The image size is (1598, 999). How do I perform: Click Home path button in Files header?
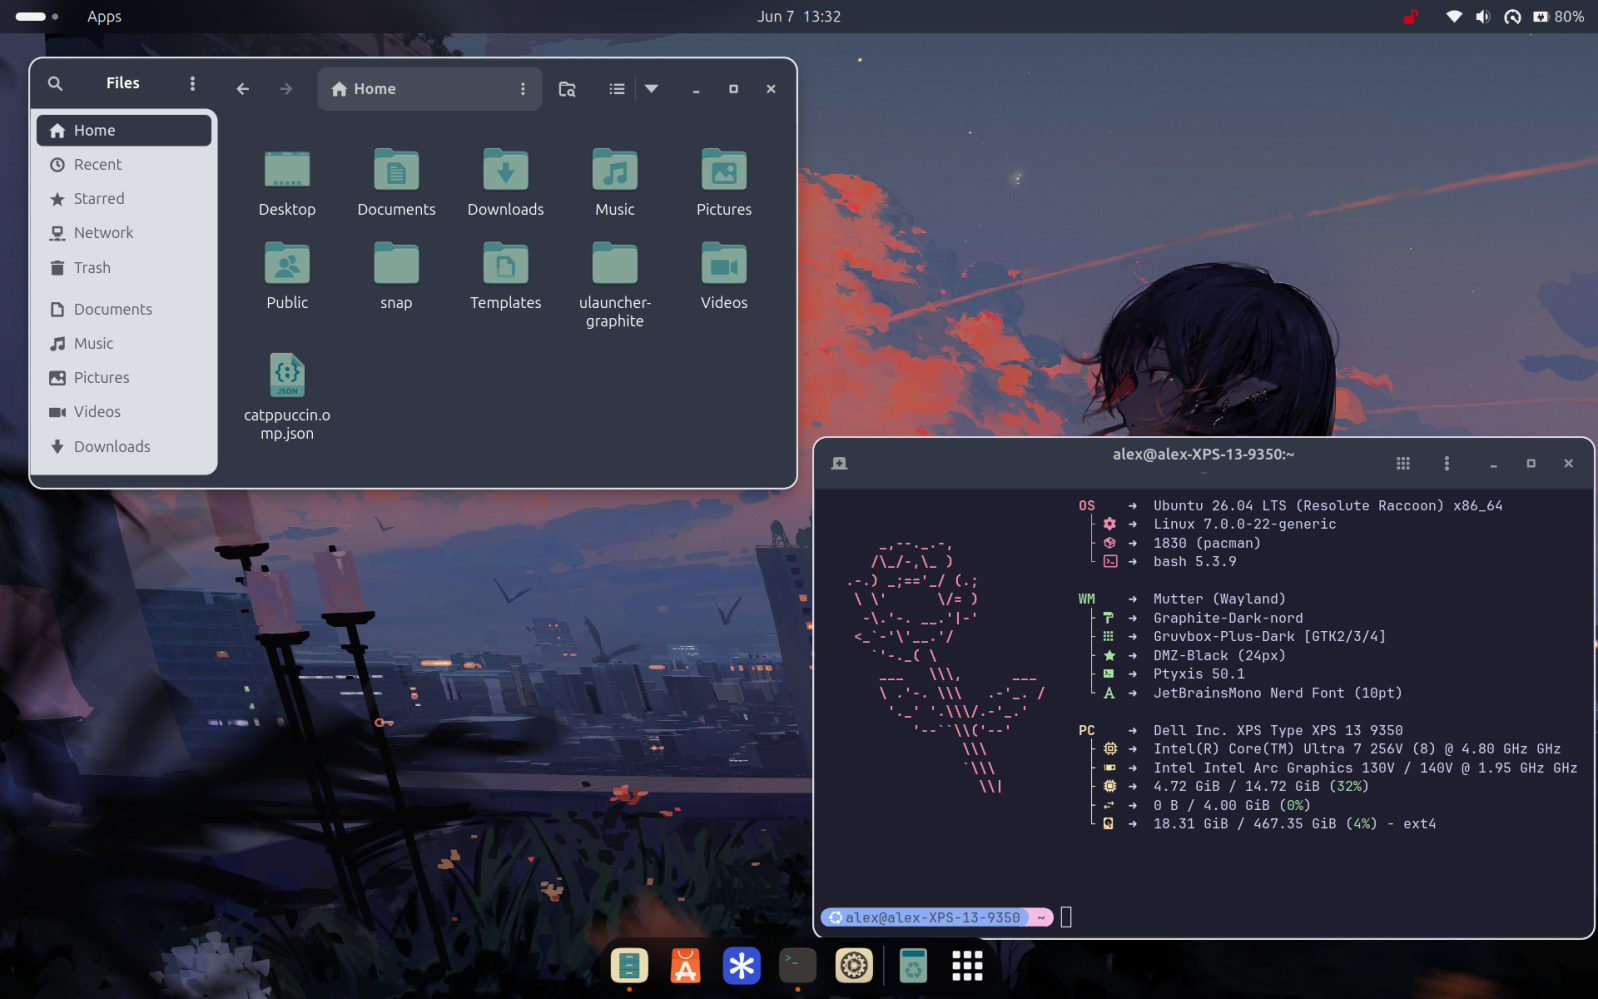pos(364,89)
